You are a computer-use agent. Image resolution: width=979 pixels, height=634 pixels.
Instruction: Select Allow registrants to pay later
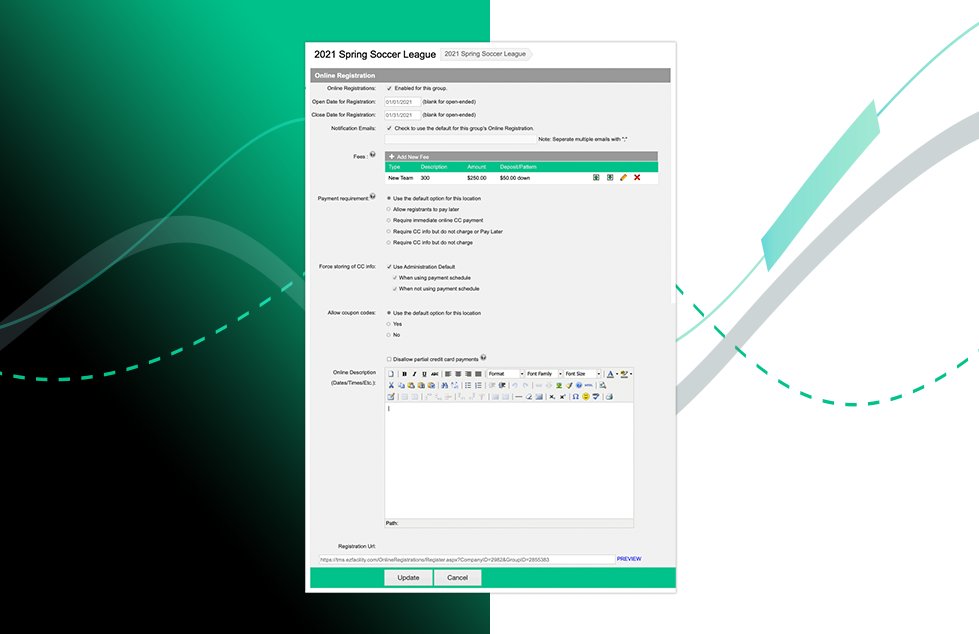click(389, 209)
